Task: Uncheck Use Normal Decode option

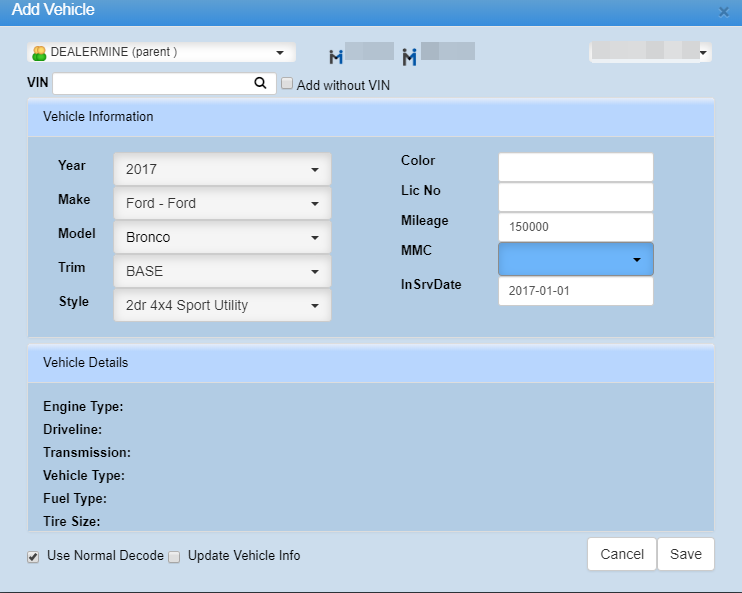Action: [33, 556]
